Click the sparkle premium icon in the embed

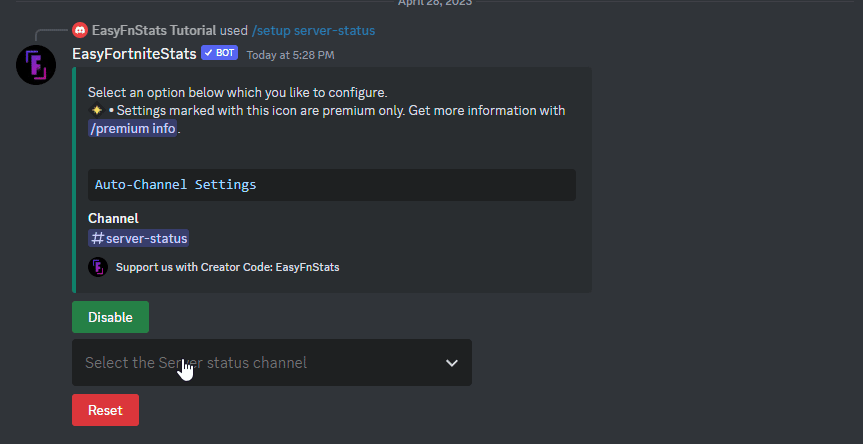96,111
